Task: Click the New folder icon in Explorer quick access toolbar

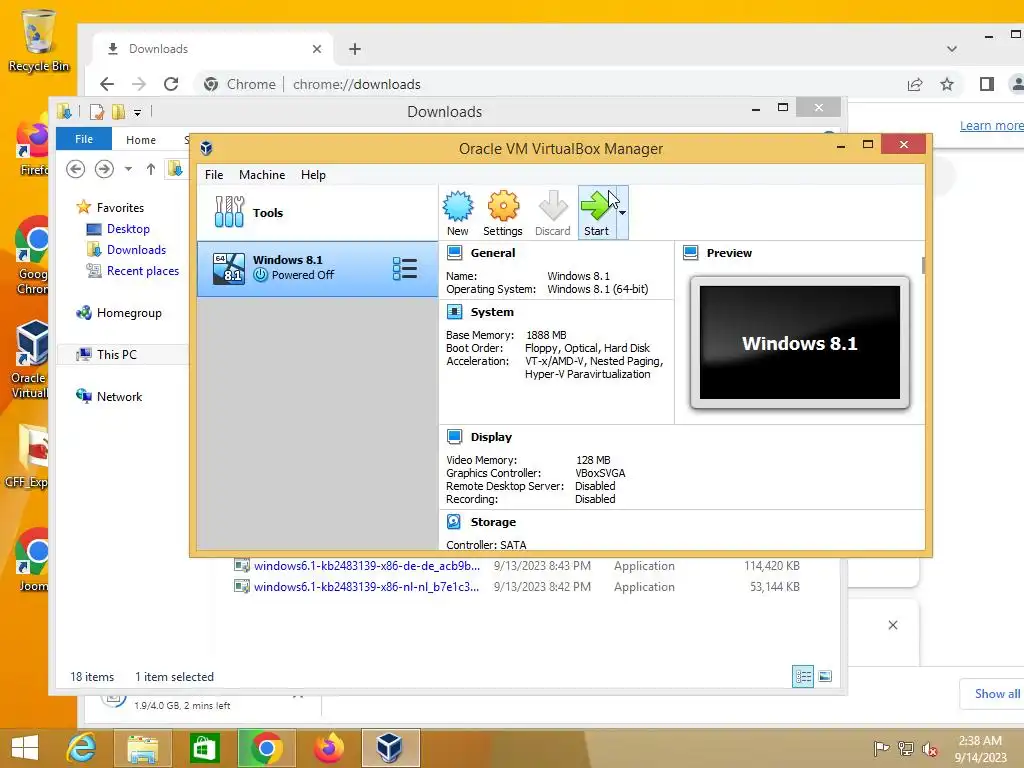Action: pyautogui.click(x=118, y=112)
